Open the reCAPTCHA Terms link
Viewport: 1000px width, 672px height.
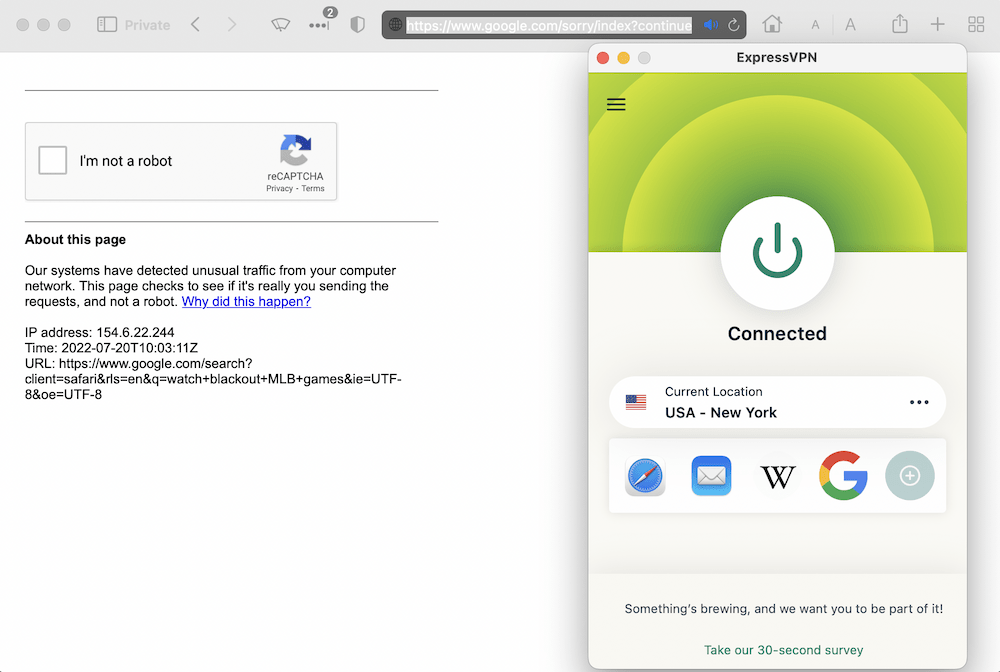pos(313,189)
